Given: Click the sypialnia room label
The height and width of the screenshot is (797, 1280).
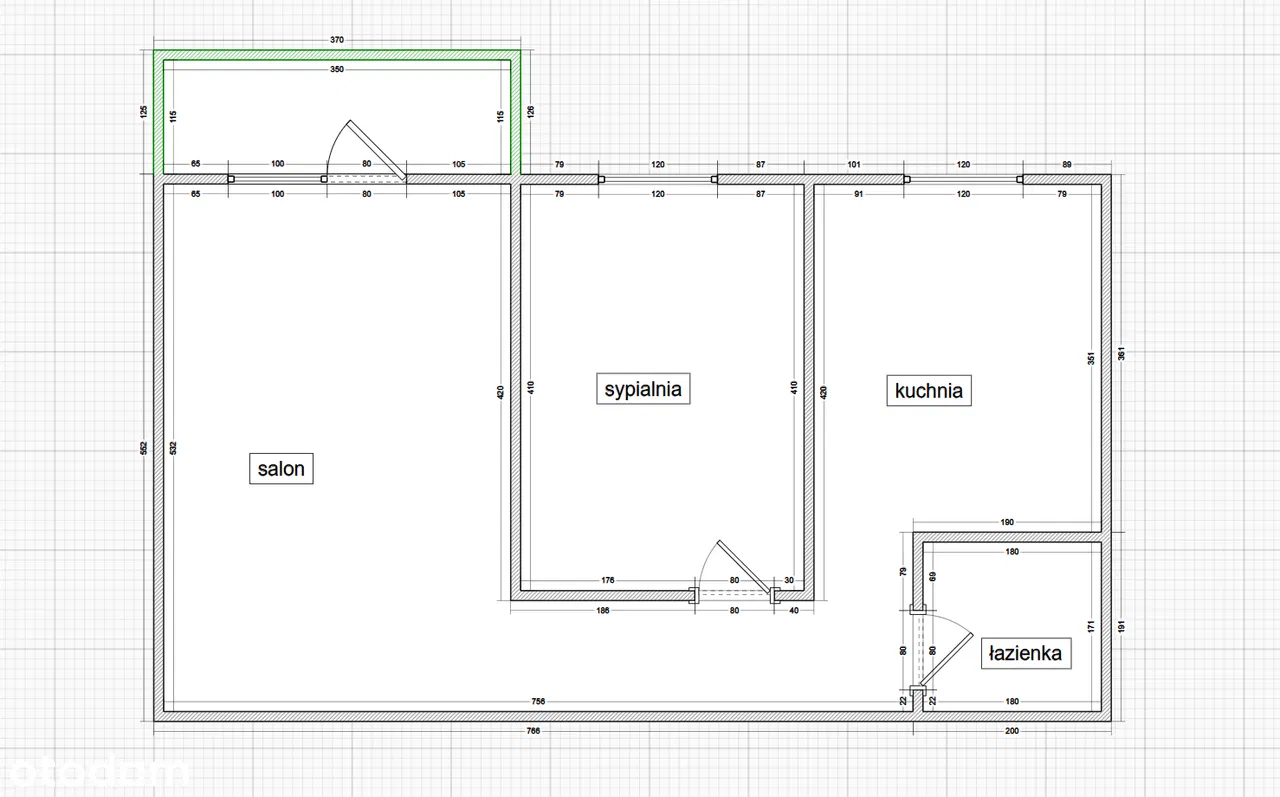Looking at the screenshot, I should 644,388.
